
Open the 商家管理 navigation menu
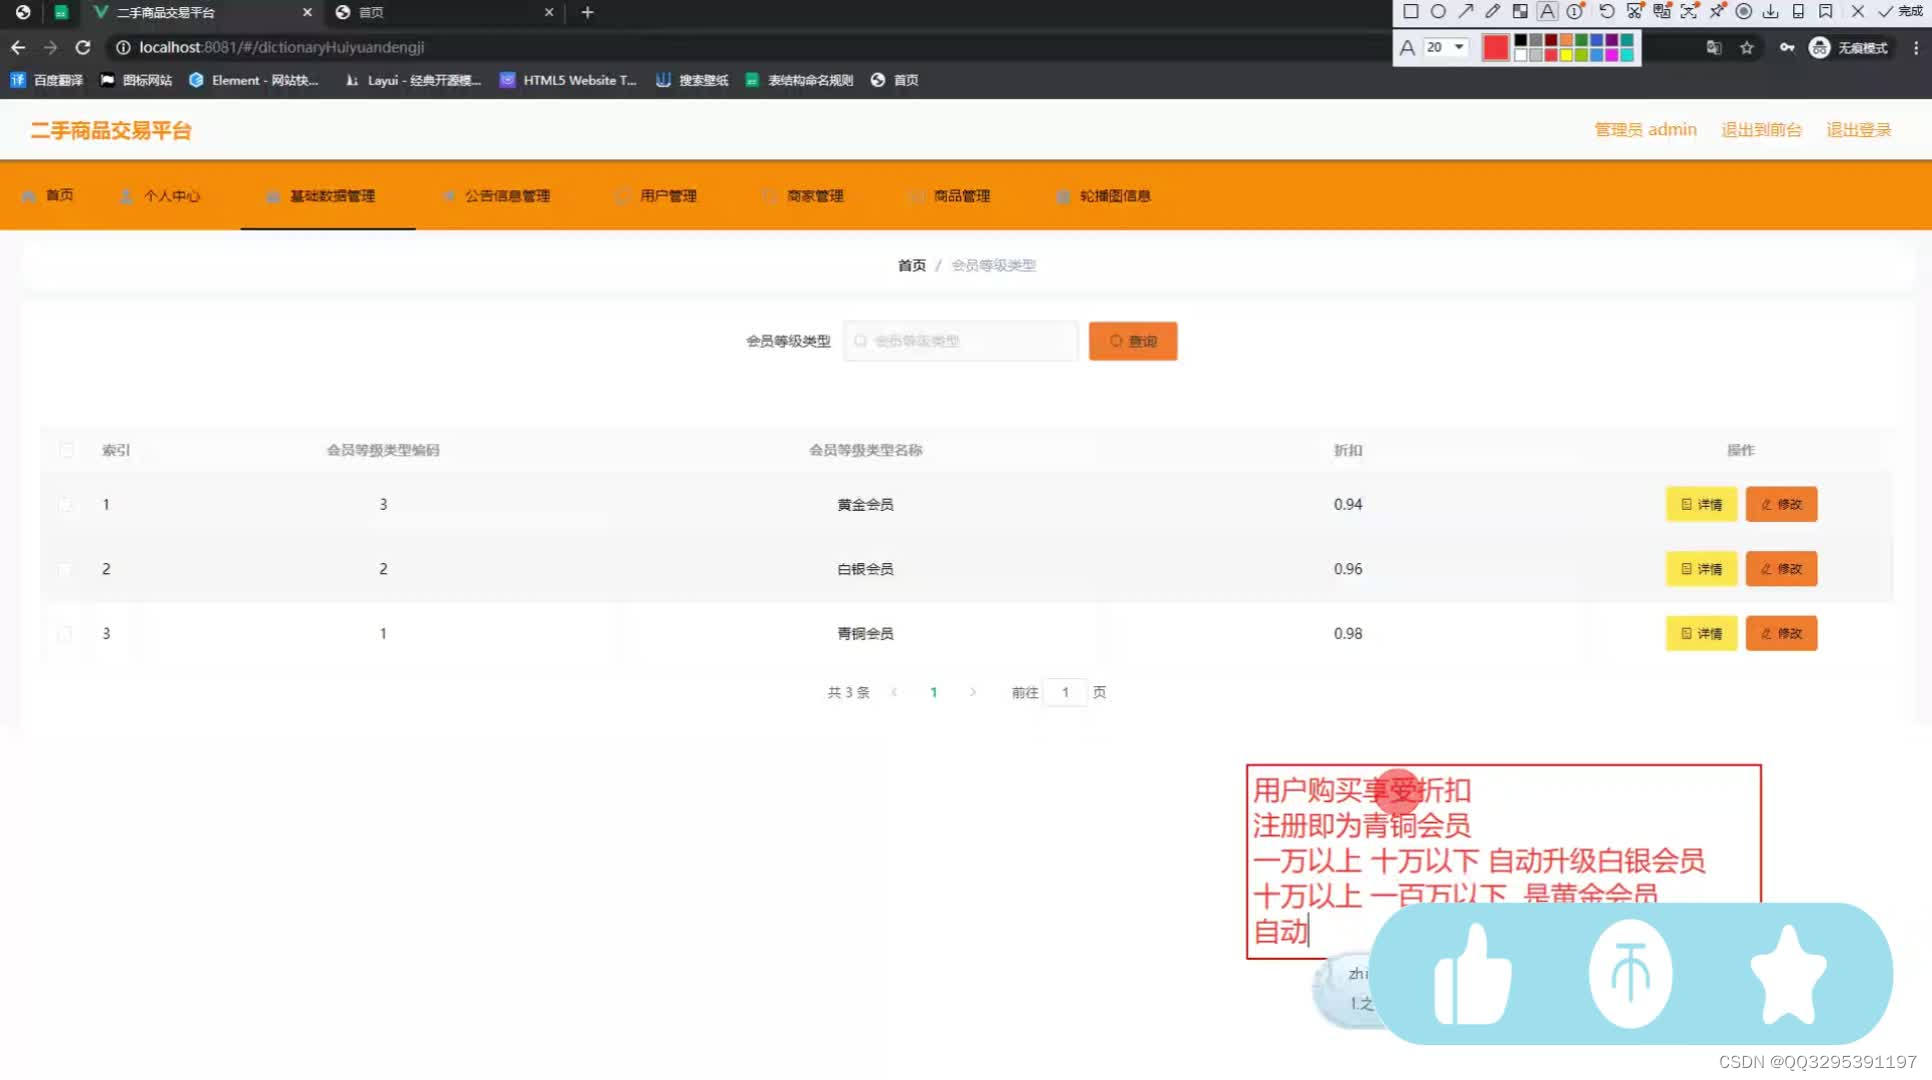[804, 196]
